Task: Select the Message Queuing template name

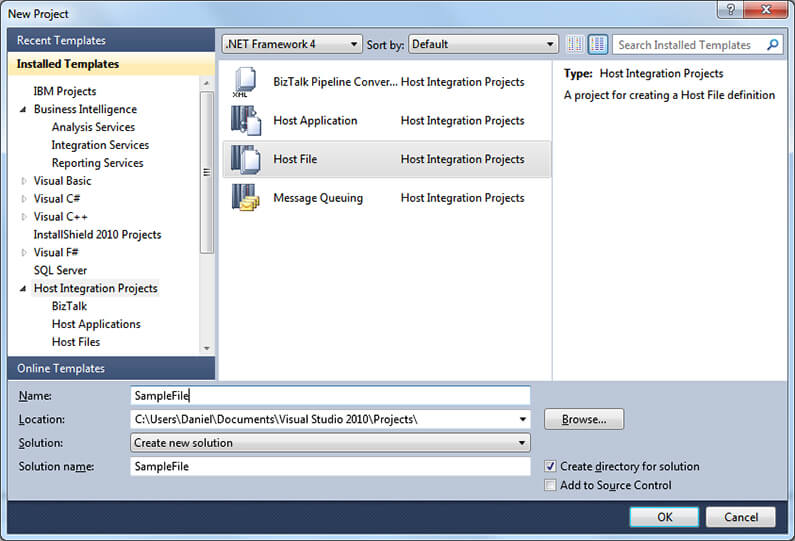Action: (318, 198)
